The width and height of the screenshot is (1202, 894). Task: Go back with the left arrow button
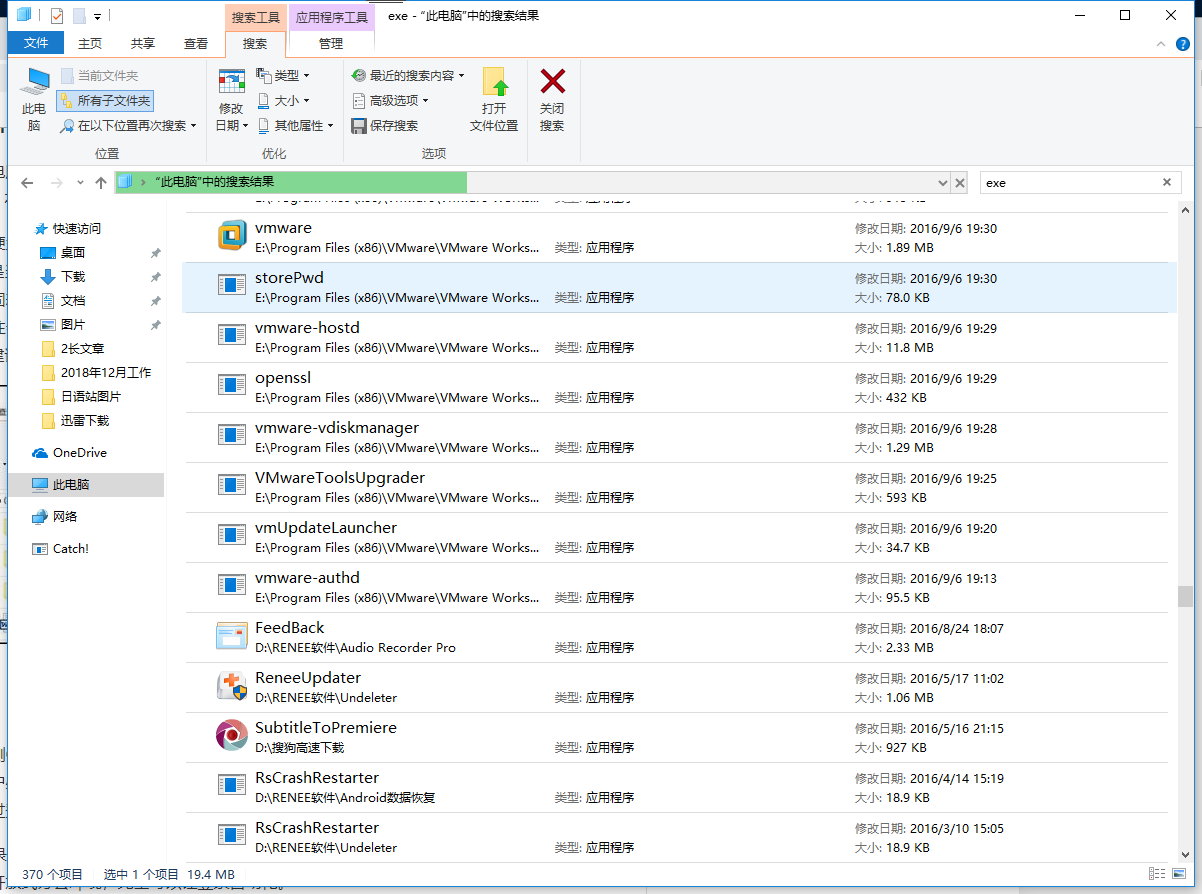point(28,183)
